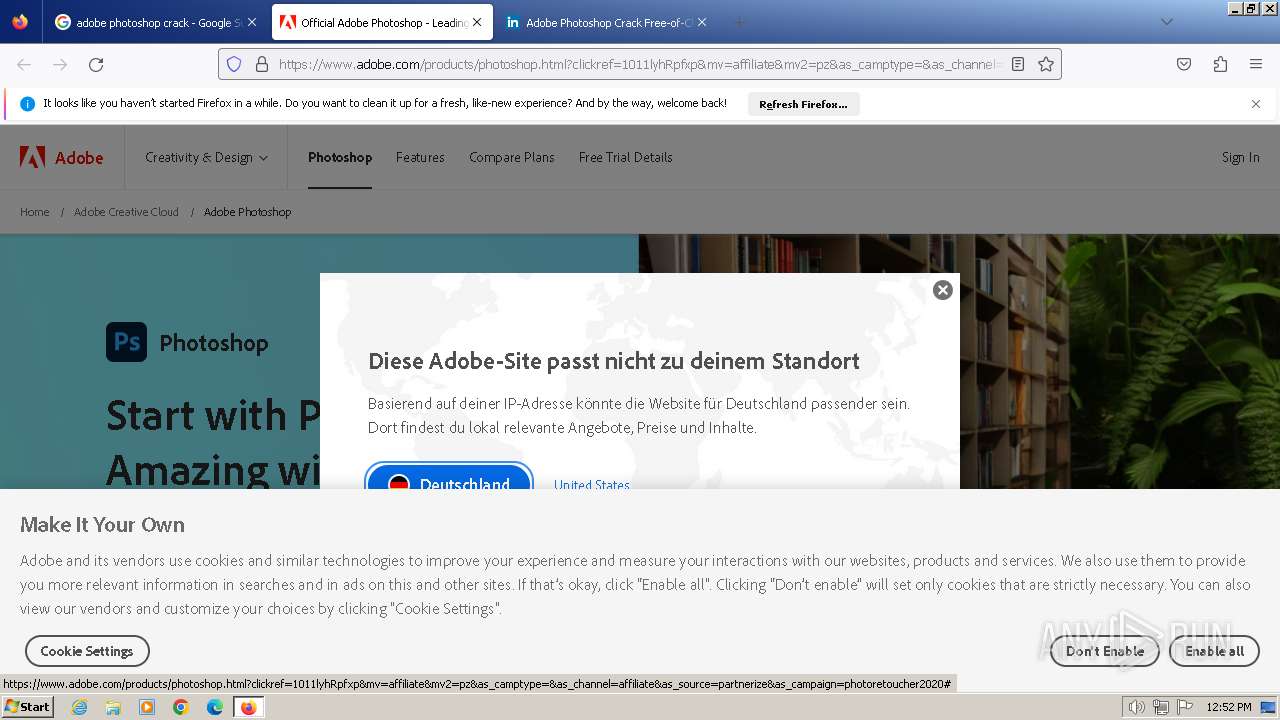1280x720 pixels.
Task: Click the Make It Your Own heading
Action: point(102,524)
